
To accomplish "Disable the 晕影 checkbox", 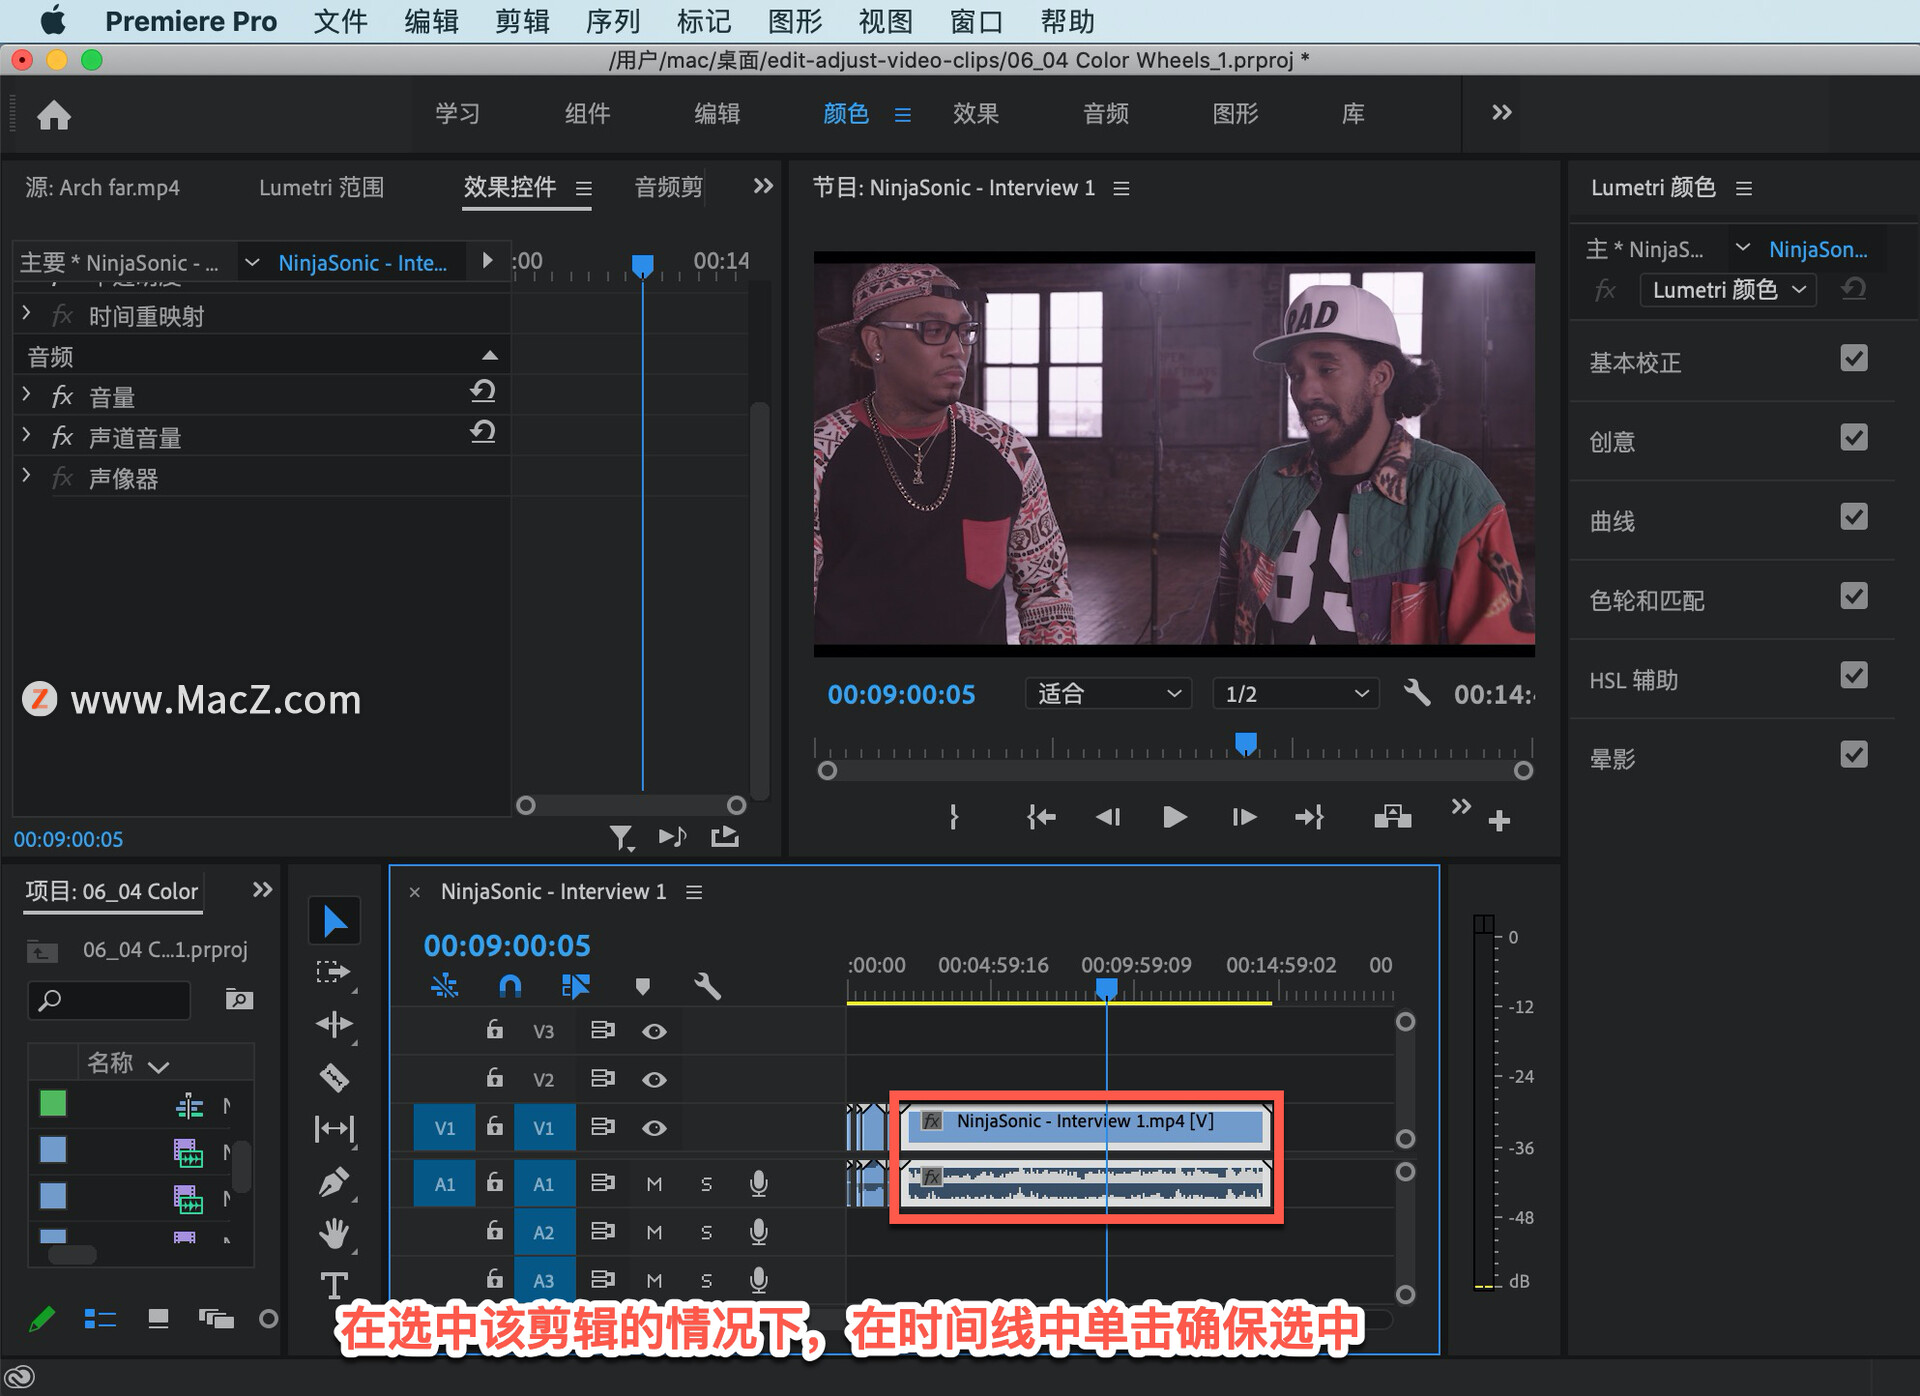I will coord(1854,754).
